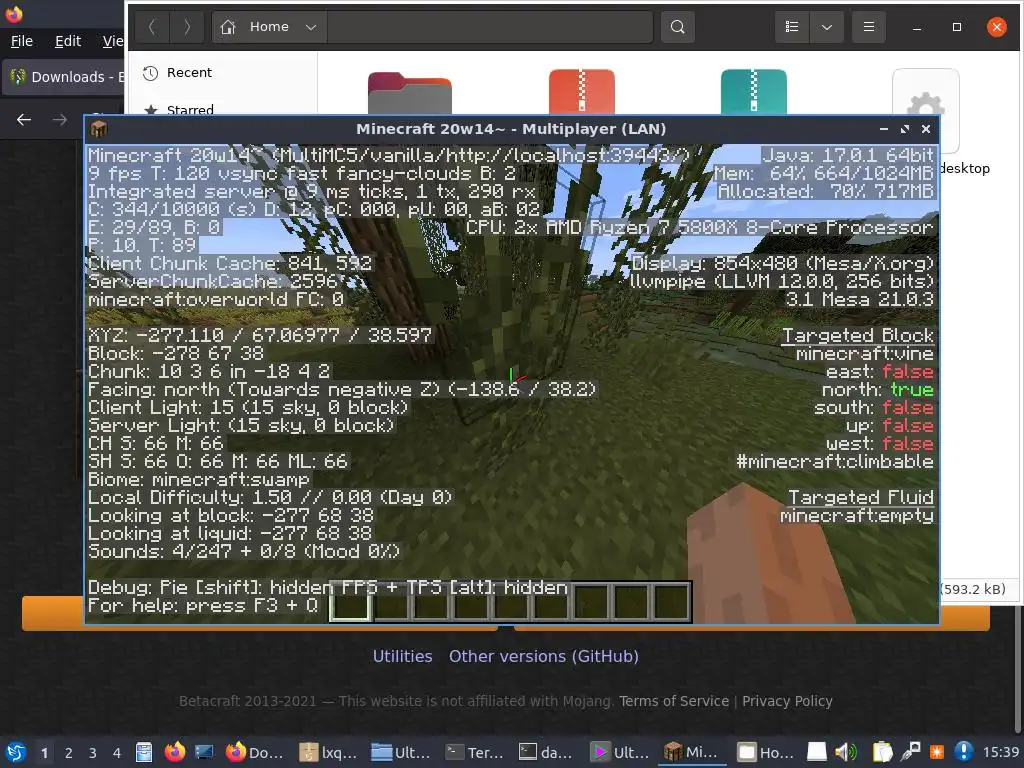This screenshot has height=768, width=1024.
Task: Switch to Ho... taskbar entry
Action: [x=765, y=752]
